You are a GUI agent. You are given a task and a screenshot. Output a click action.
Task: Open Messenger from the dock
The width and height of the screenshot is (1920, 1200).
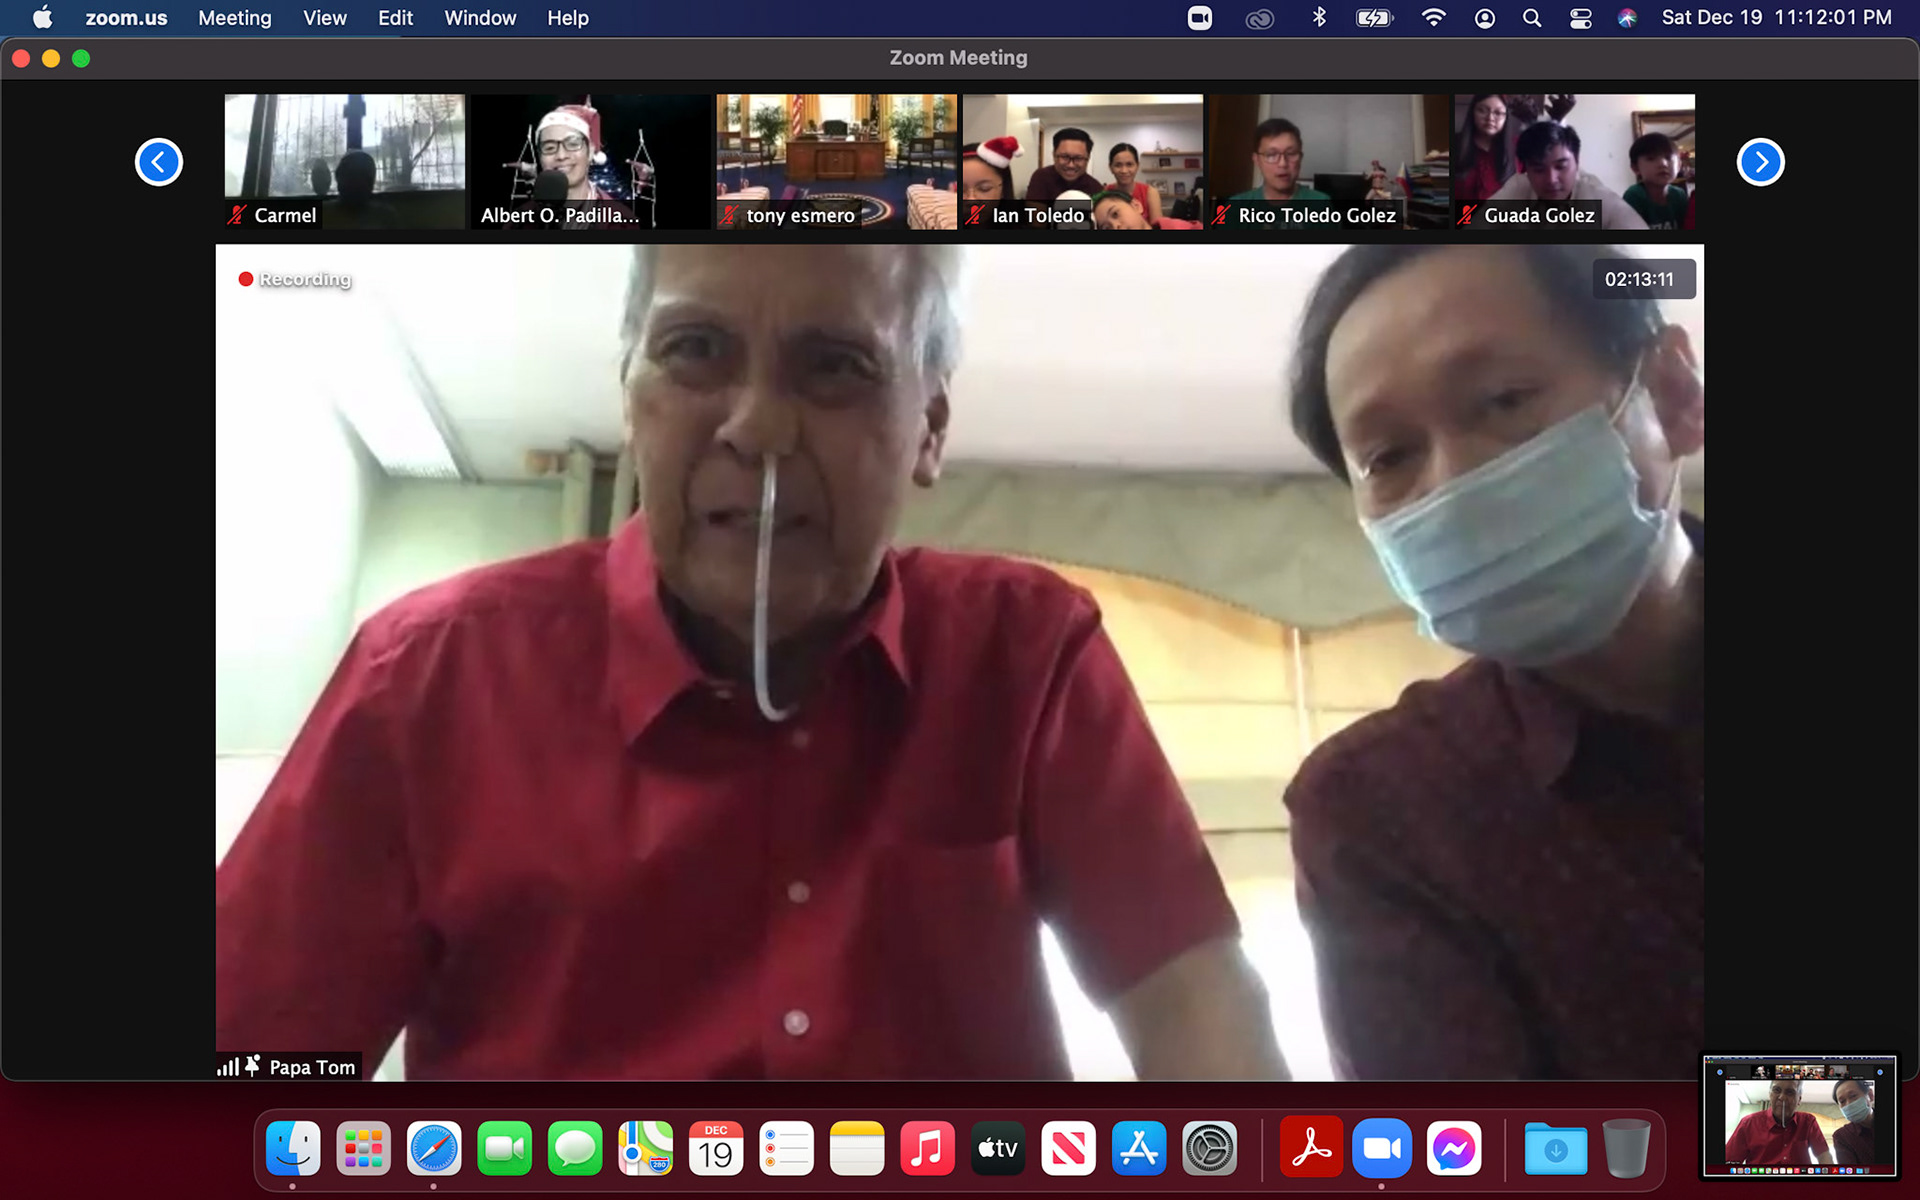point(1453,1149)
